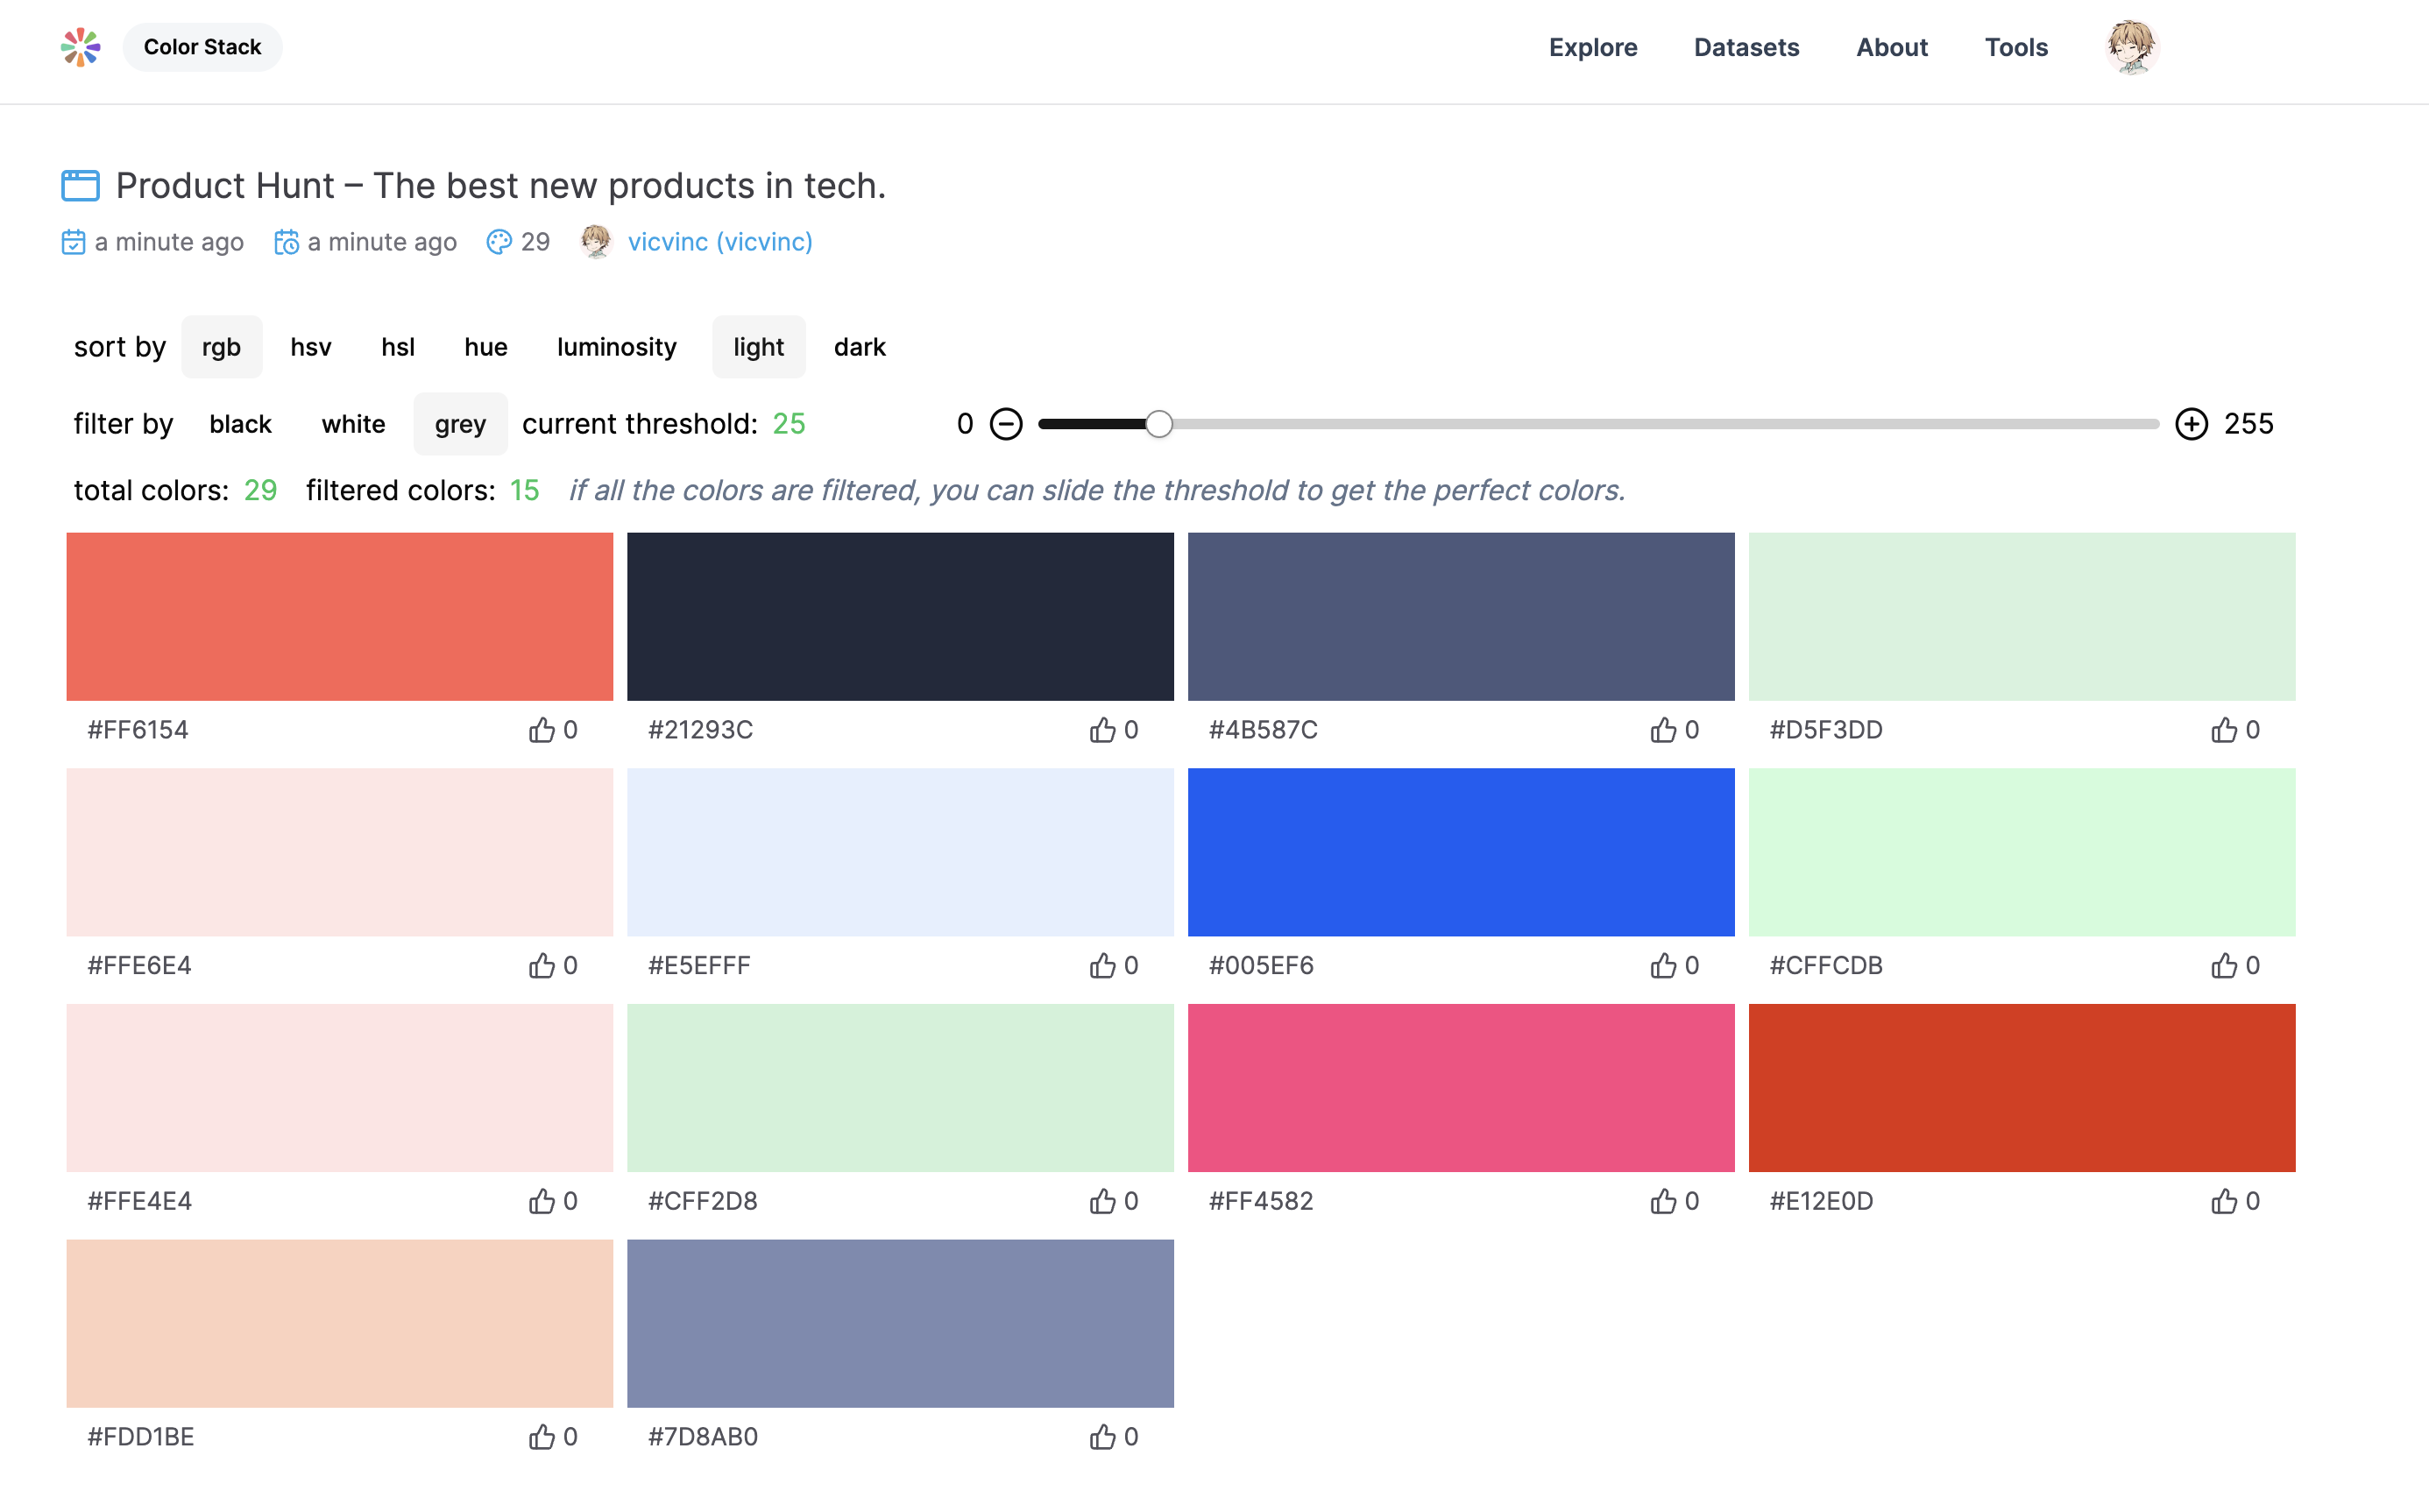Click the #FF6154 hex code text
The width and height of the screenshot is (2429, 1512).
coord(138,730)
